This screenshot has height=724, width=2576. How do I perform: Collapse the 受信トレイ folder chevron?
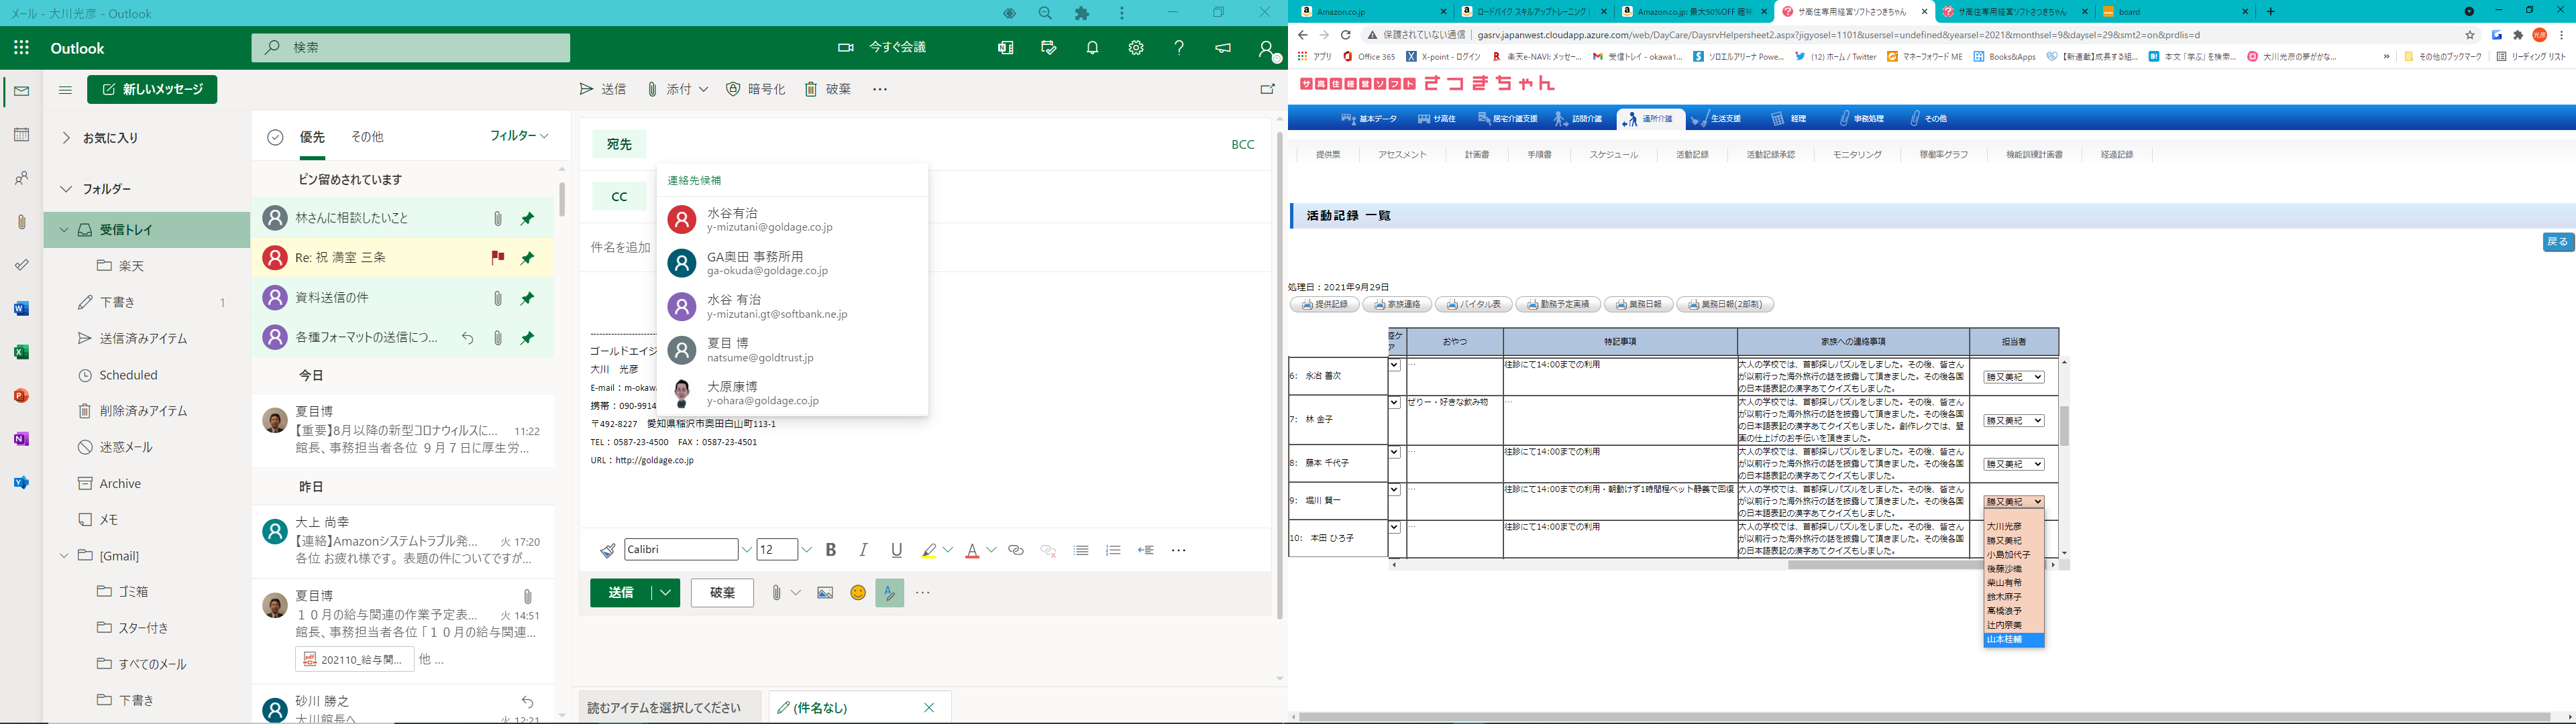pyautogui.click(x=65, y=230)
